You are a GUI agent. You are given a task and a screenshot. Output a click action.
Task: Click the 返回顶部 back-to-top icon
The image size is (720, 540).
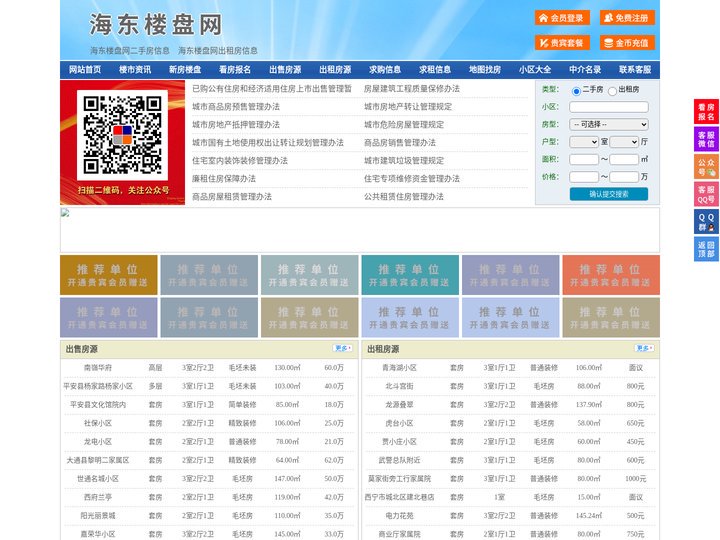706,249
